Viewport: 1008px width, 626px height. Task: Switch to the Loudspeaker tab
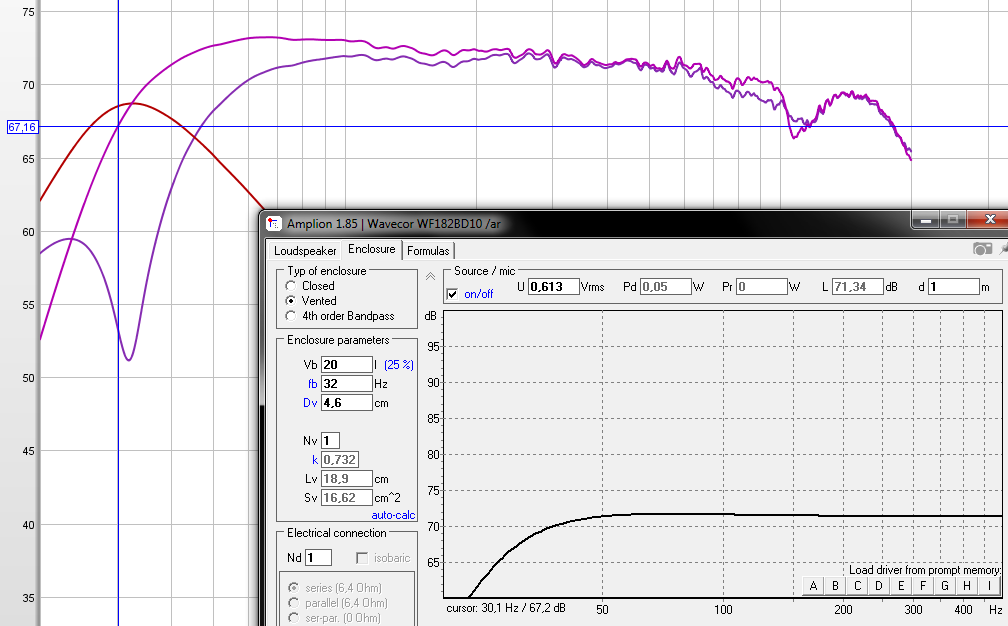coord(305,251)
